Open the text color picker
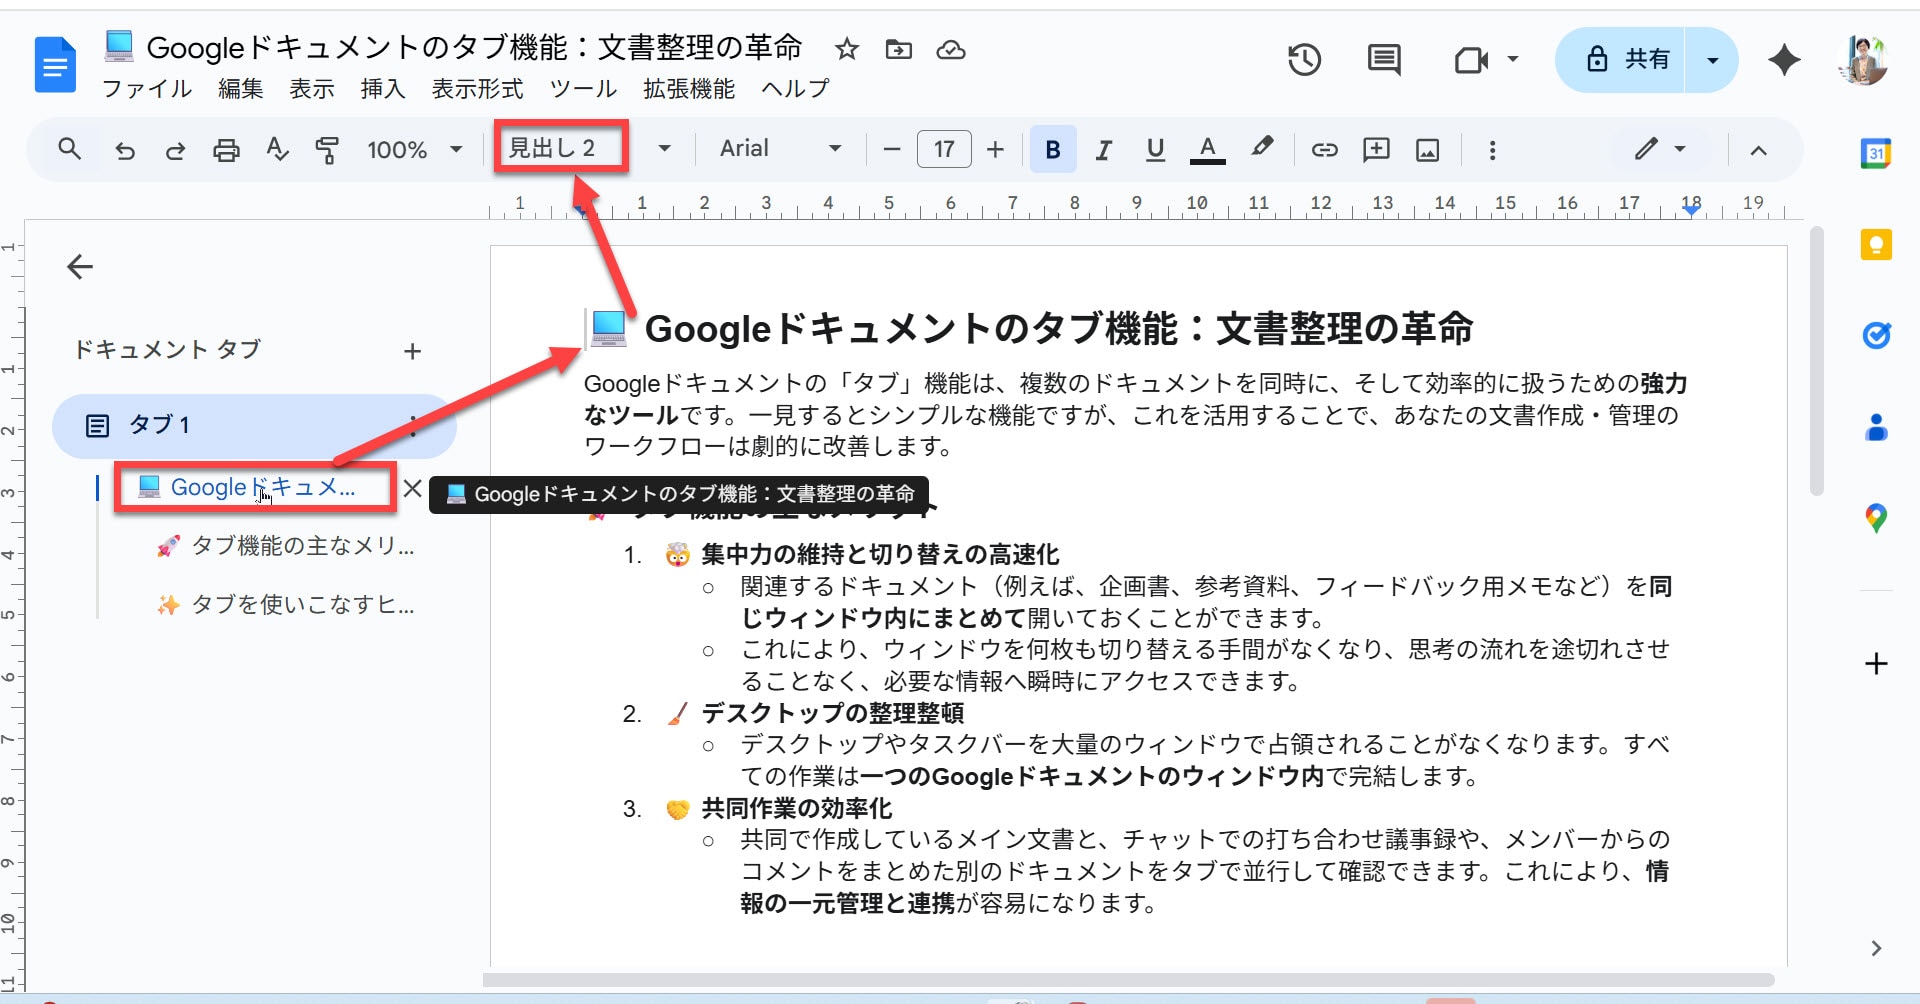This screenshot has width=1920, height=1004. click(x=1207, y=150)
